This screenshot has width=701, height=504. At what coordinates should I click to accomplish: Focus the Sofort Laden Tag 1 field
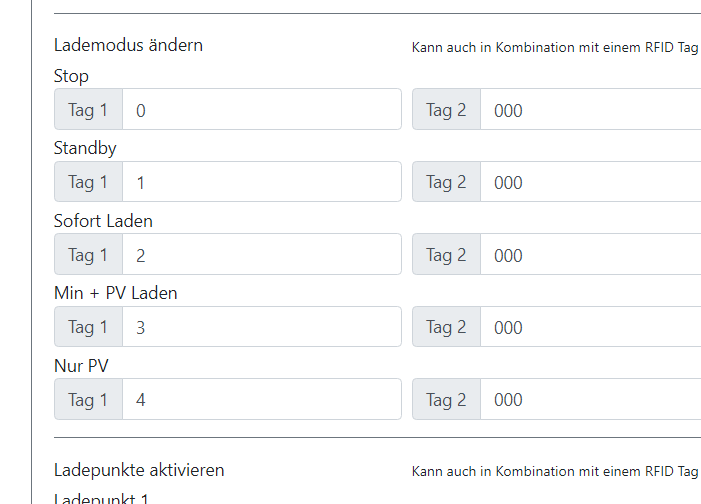[x=261, y=255]
